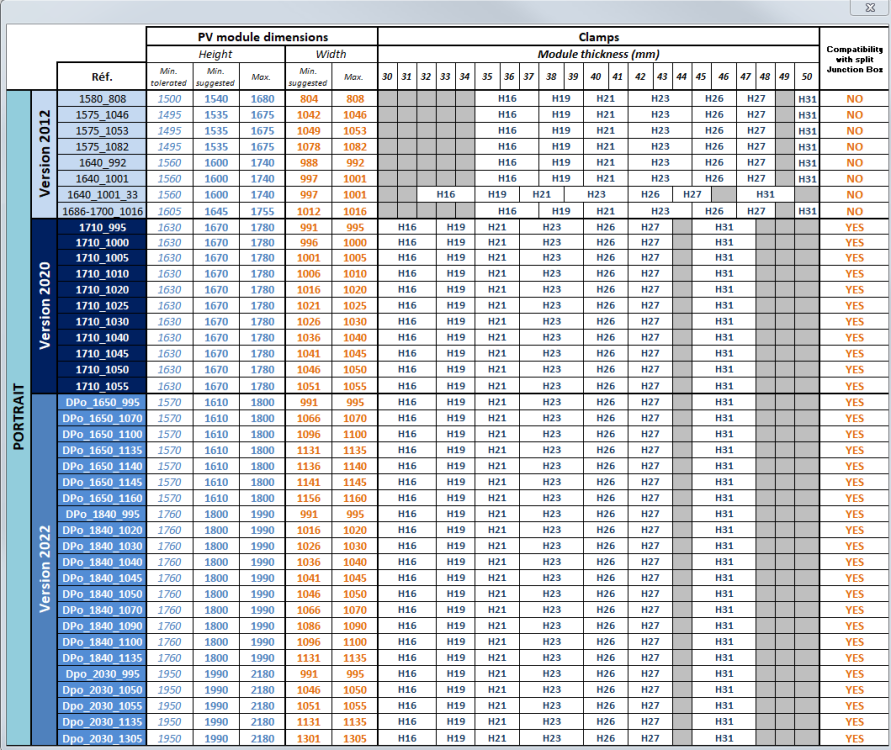
Task: Click the PV module dimensions header
Action: point(263,37)
